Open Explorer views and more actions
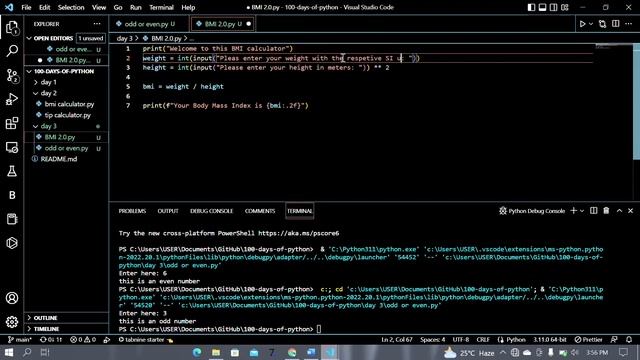 [97, 24]
